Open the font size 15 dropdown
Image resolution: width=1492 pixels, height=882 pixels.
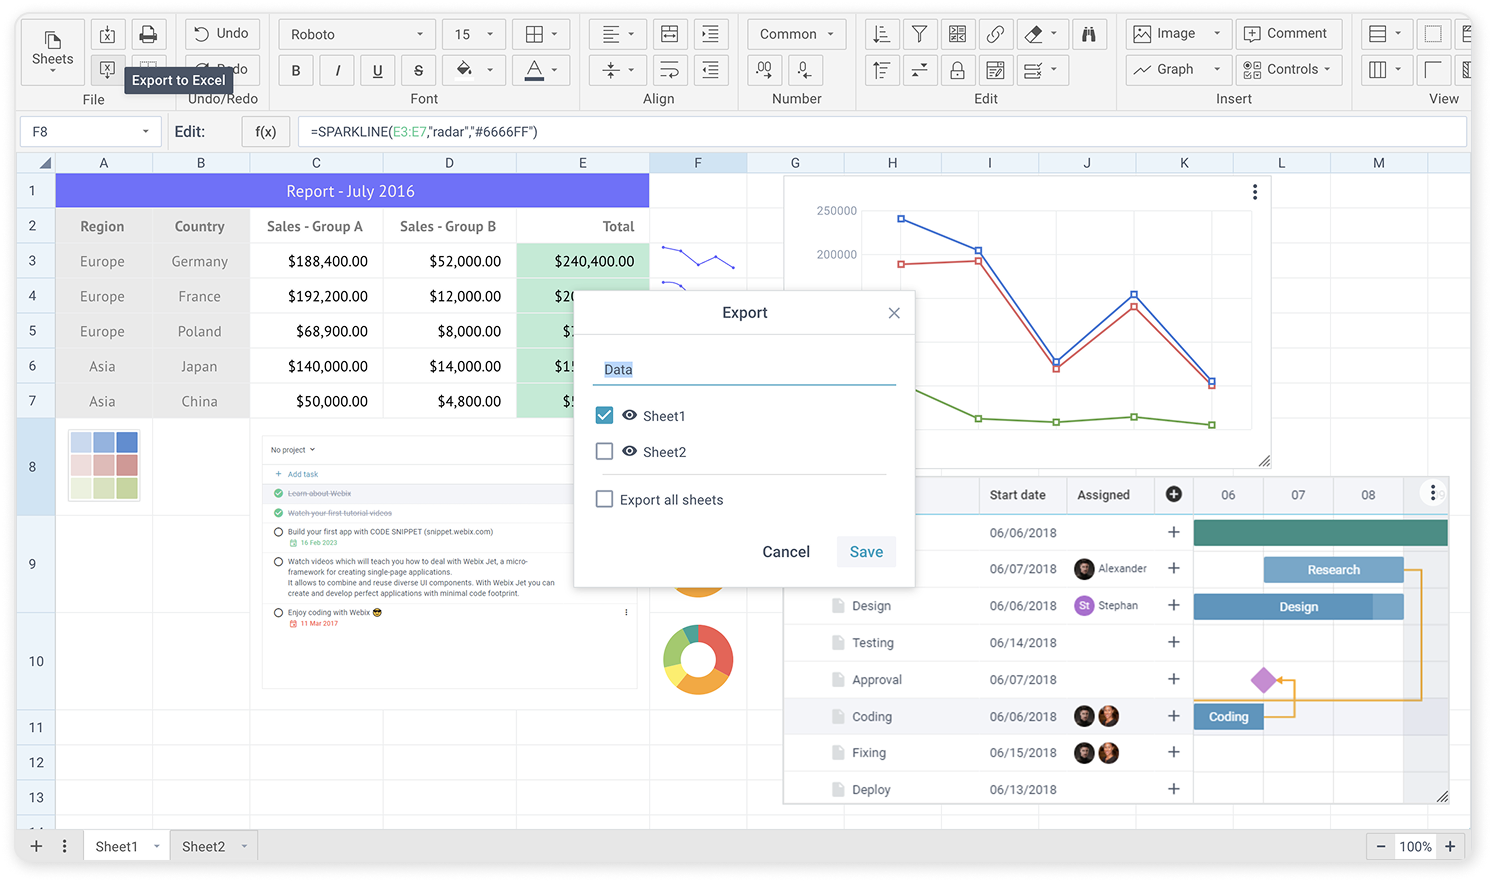(x=473, y=34)
